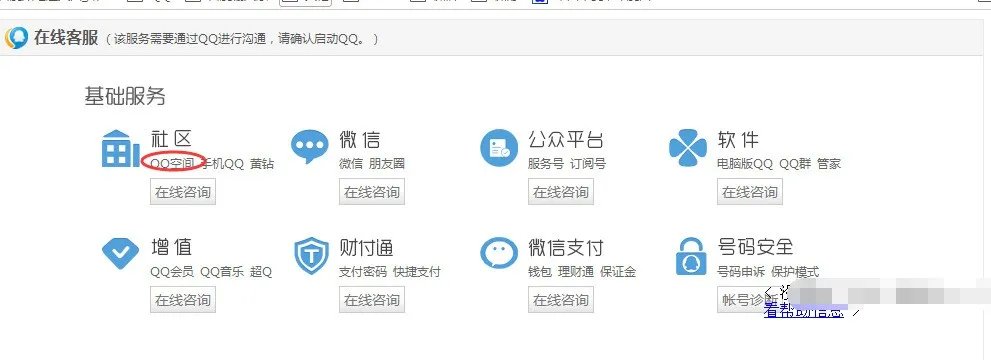Select the 号码申诉 text under 号码安全

click(741, 272)
